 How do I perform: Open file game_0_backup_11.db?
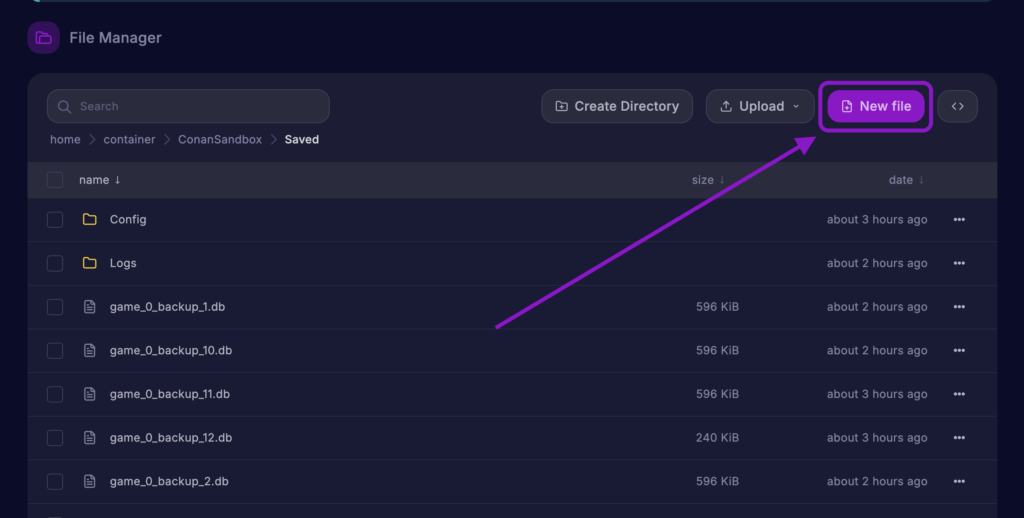tap(170, 395)
